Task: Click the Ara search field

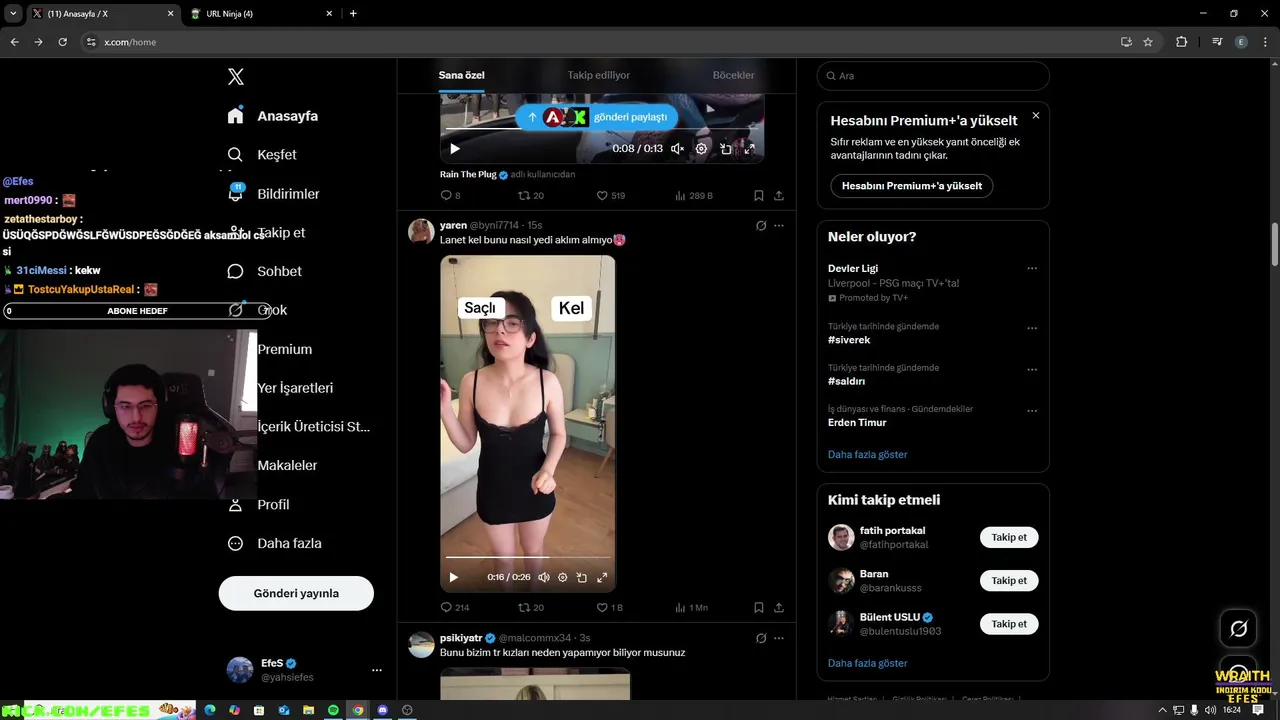Action: click(933, 76)
